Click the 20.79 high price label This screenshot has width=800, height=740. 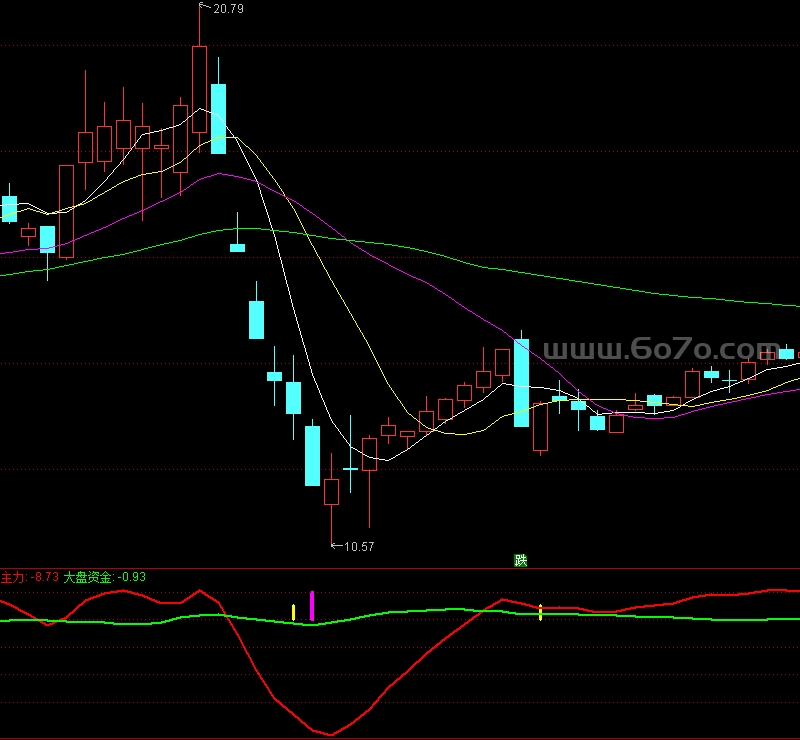(x=228, y=9)
